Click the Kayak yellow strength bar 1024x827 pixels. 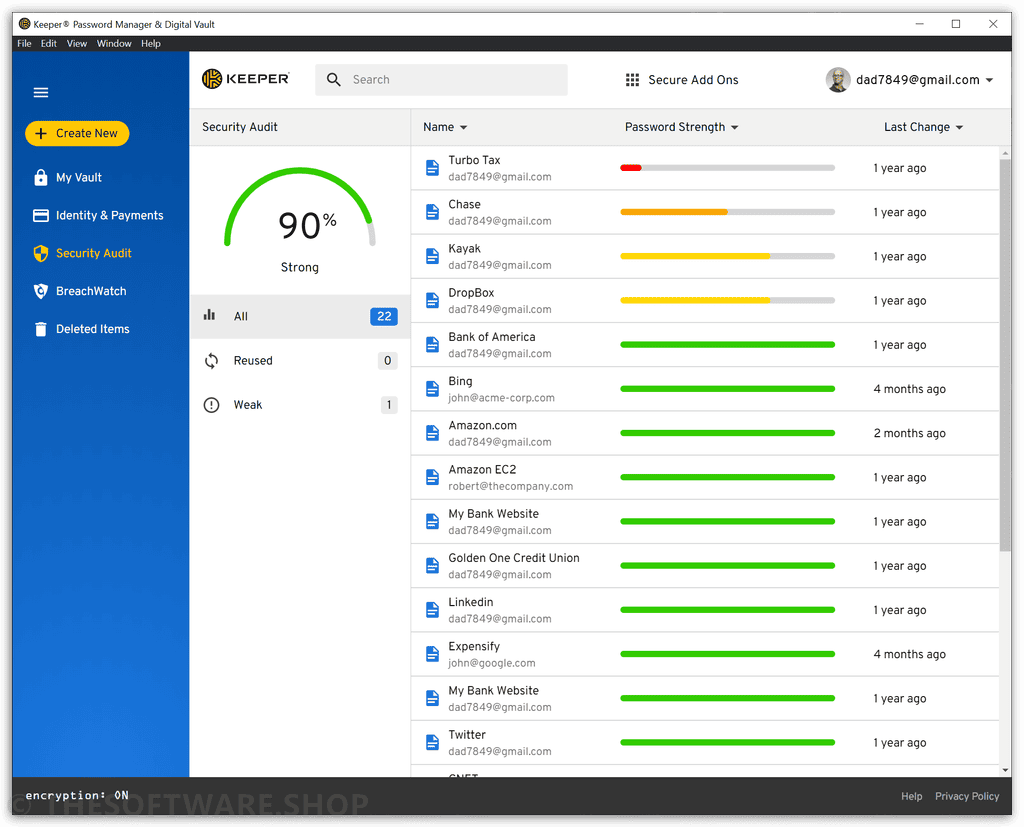click(x=696, y=256)
